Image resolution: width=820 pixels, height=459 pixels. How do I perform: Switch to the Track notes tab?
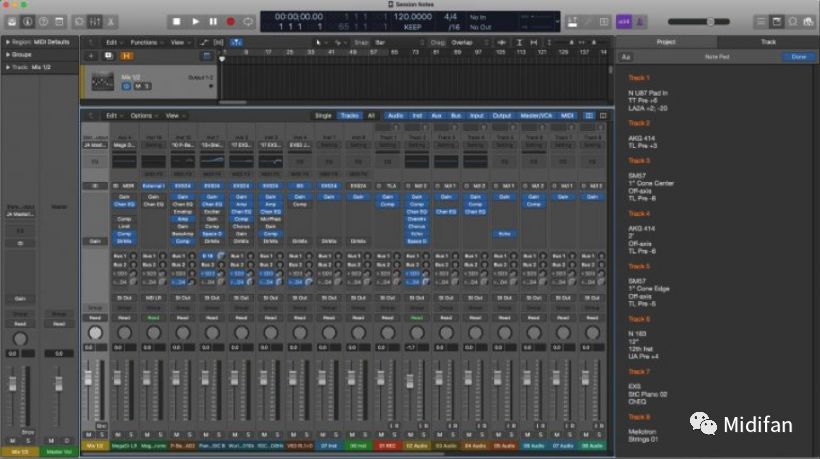[x=768, y=42]
